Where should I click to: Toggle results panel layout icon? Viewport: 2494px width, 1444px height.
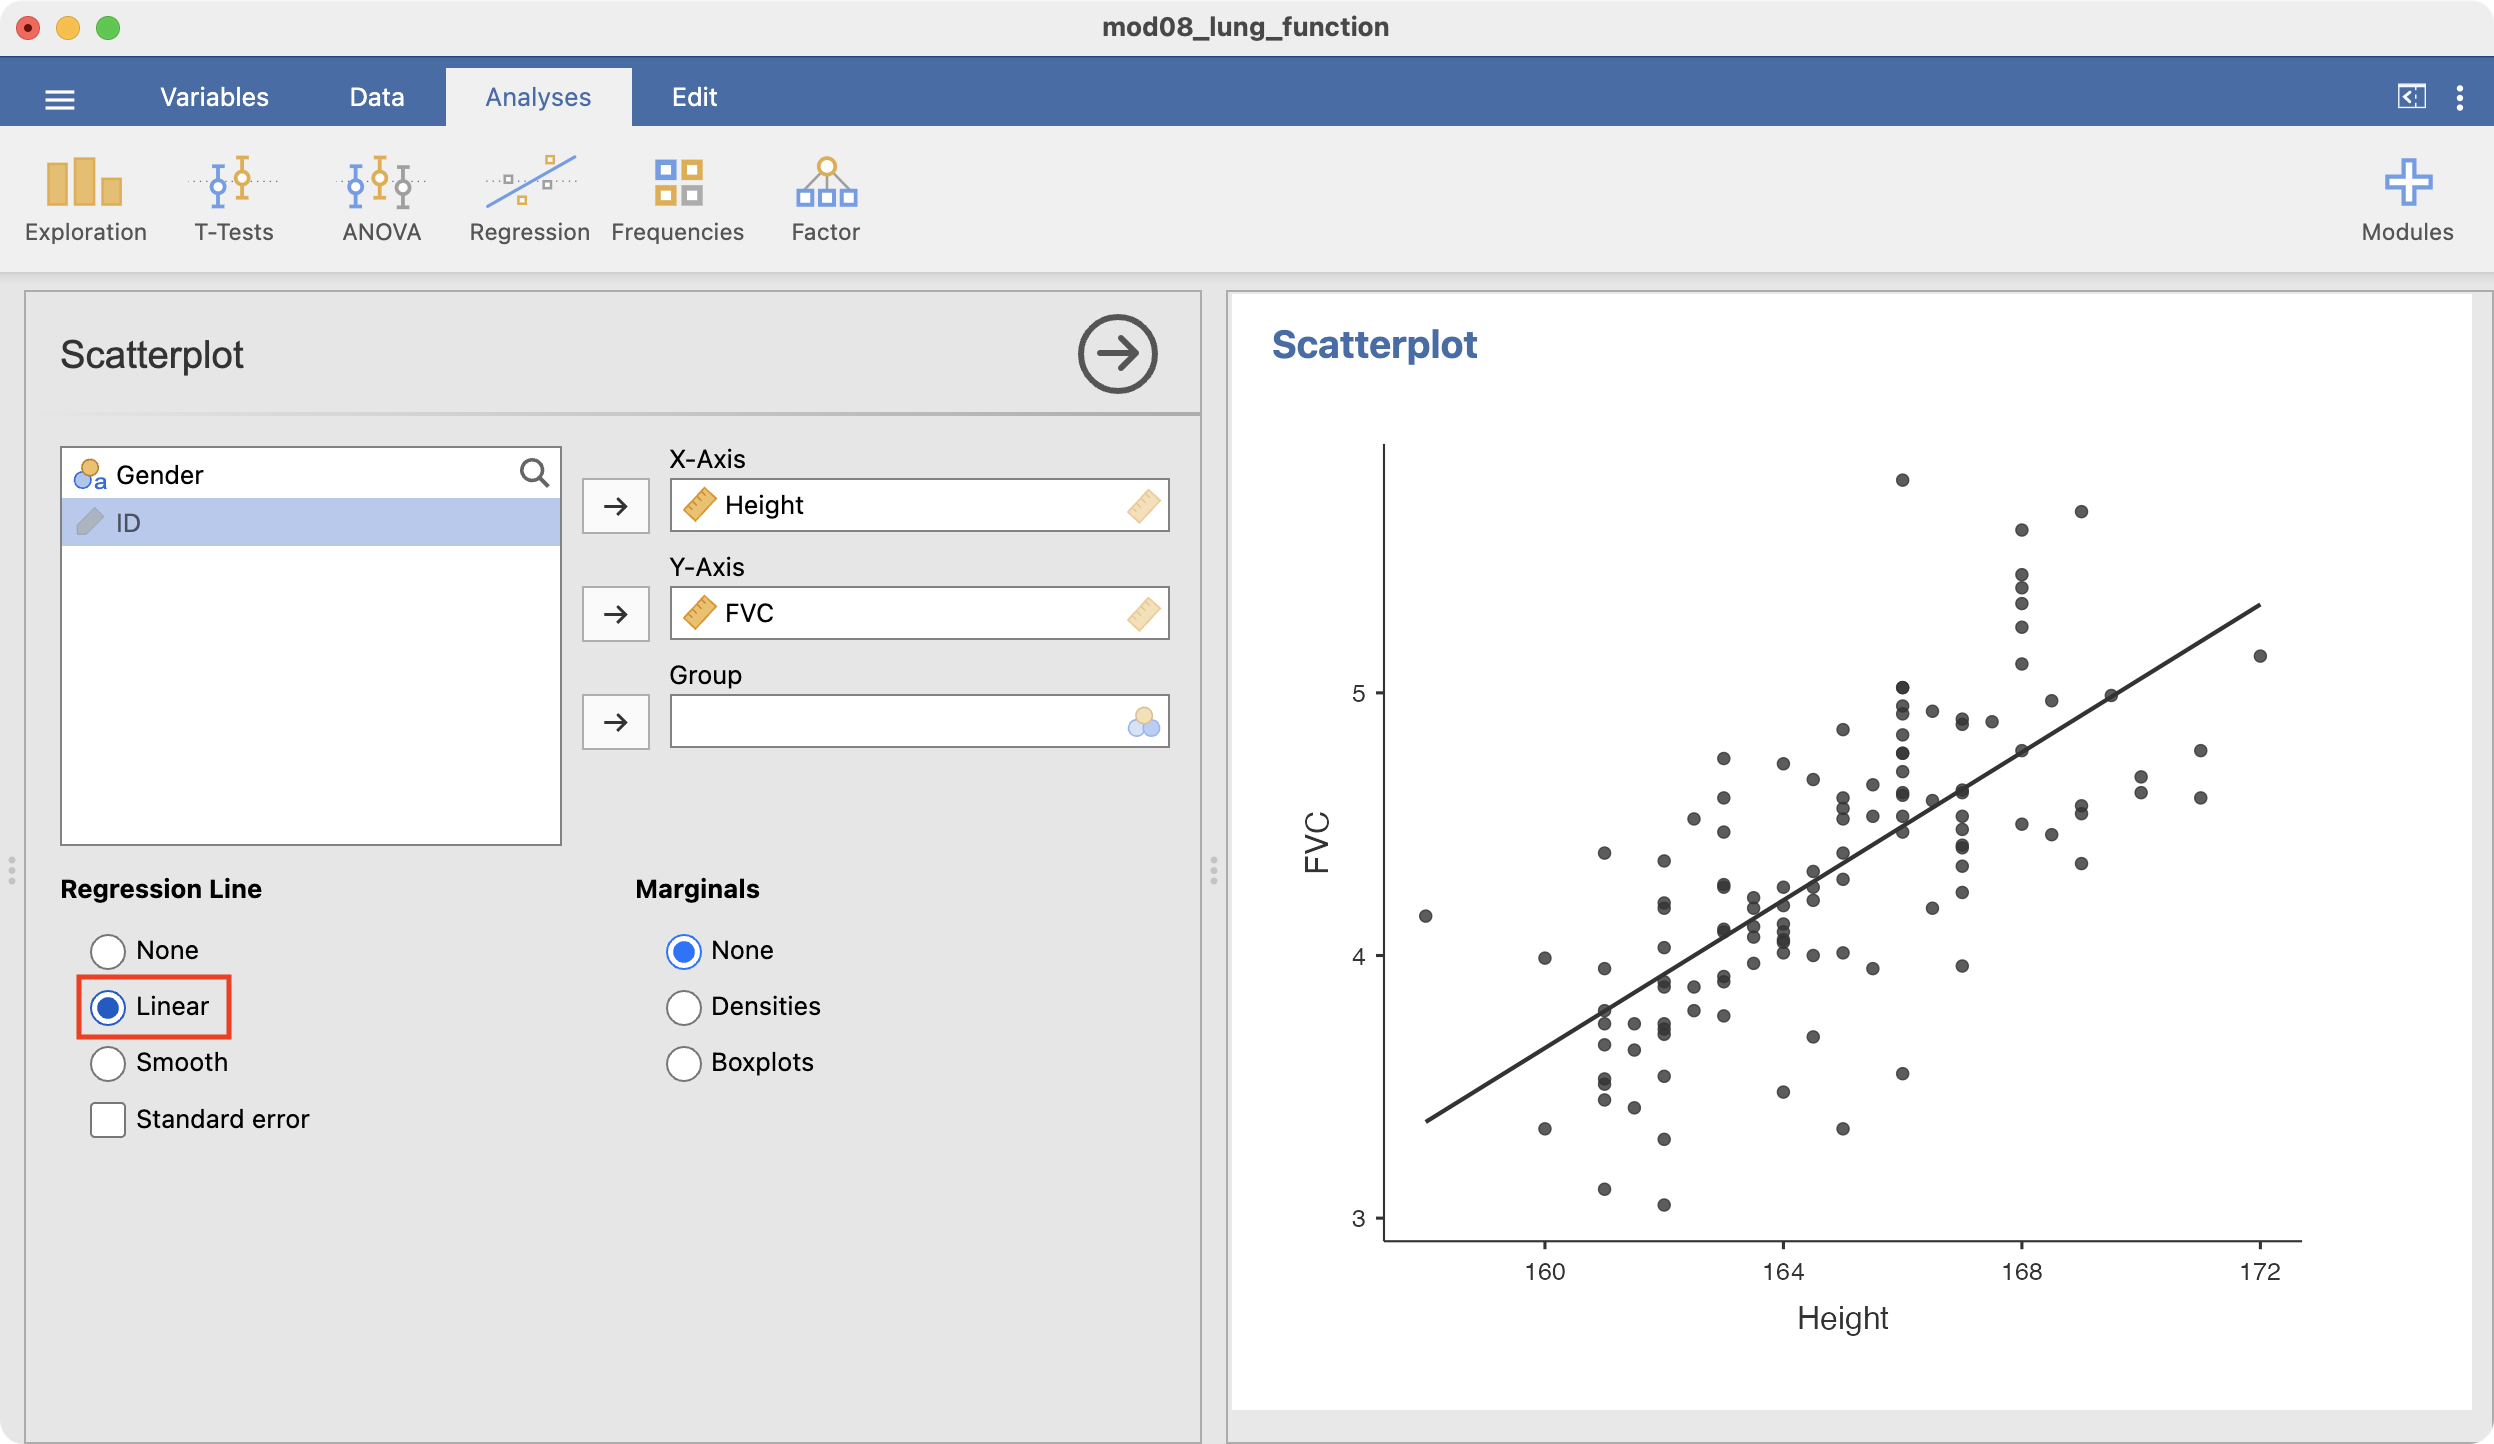pyautogui.click(x=2411, y=97)
